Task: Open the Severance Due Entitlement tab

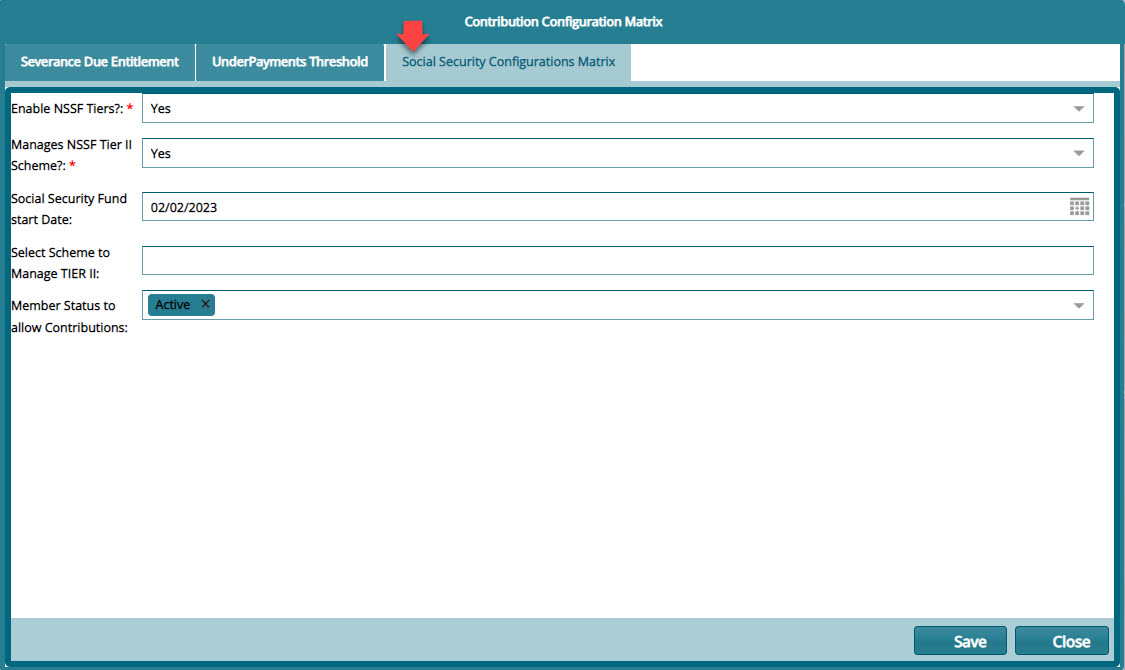Action: point(100,62)
